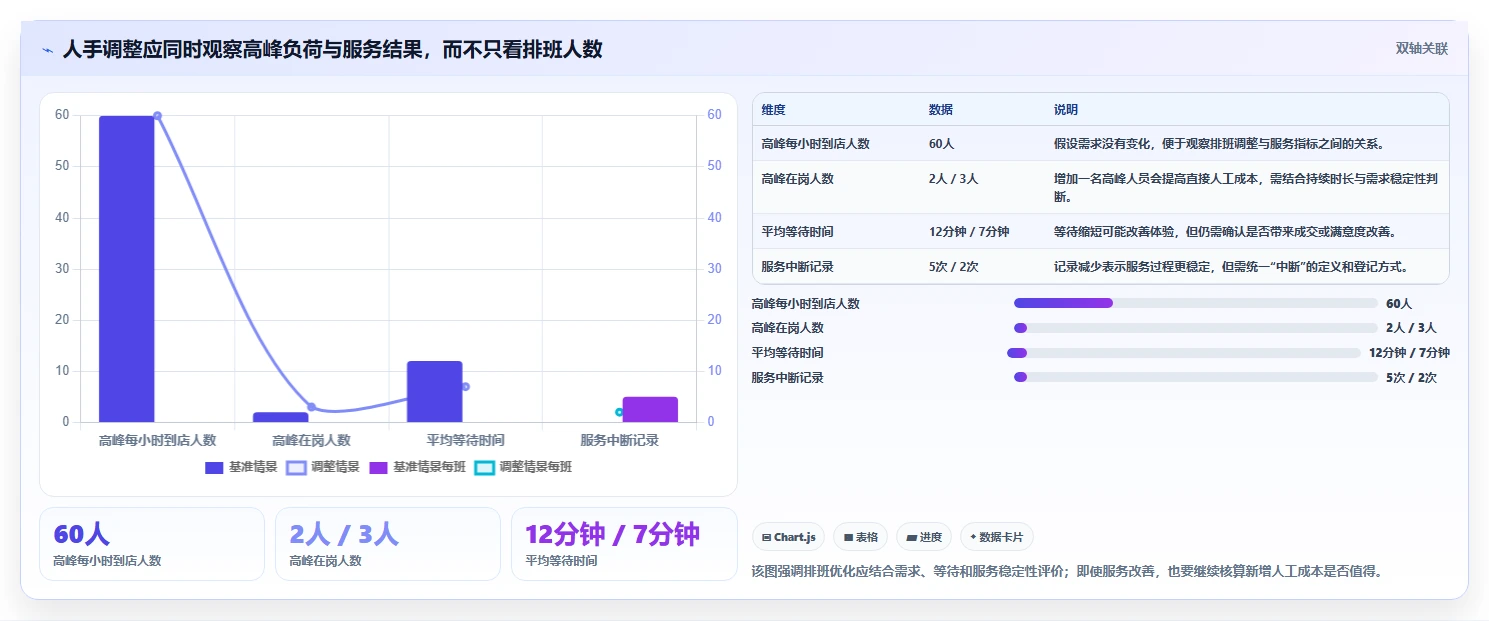Click the 高峰在岗人数 progress bar
The height and width of the screenshot is (621, 1489).
[x=1196, y=328]
